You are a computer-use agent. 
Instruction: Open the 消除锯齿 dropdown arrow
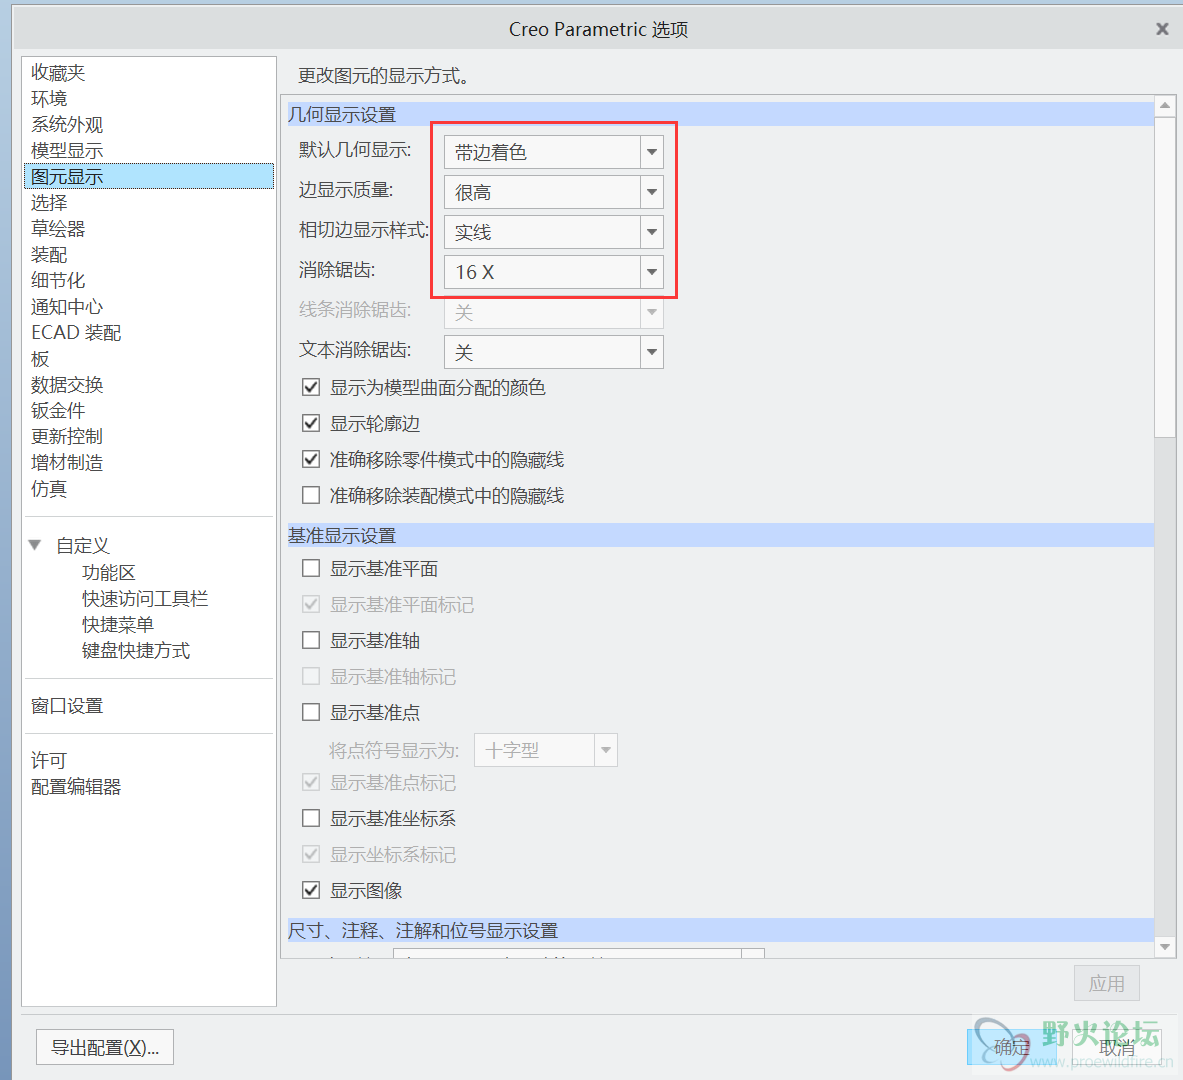pos(652,272)
